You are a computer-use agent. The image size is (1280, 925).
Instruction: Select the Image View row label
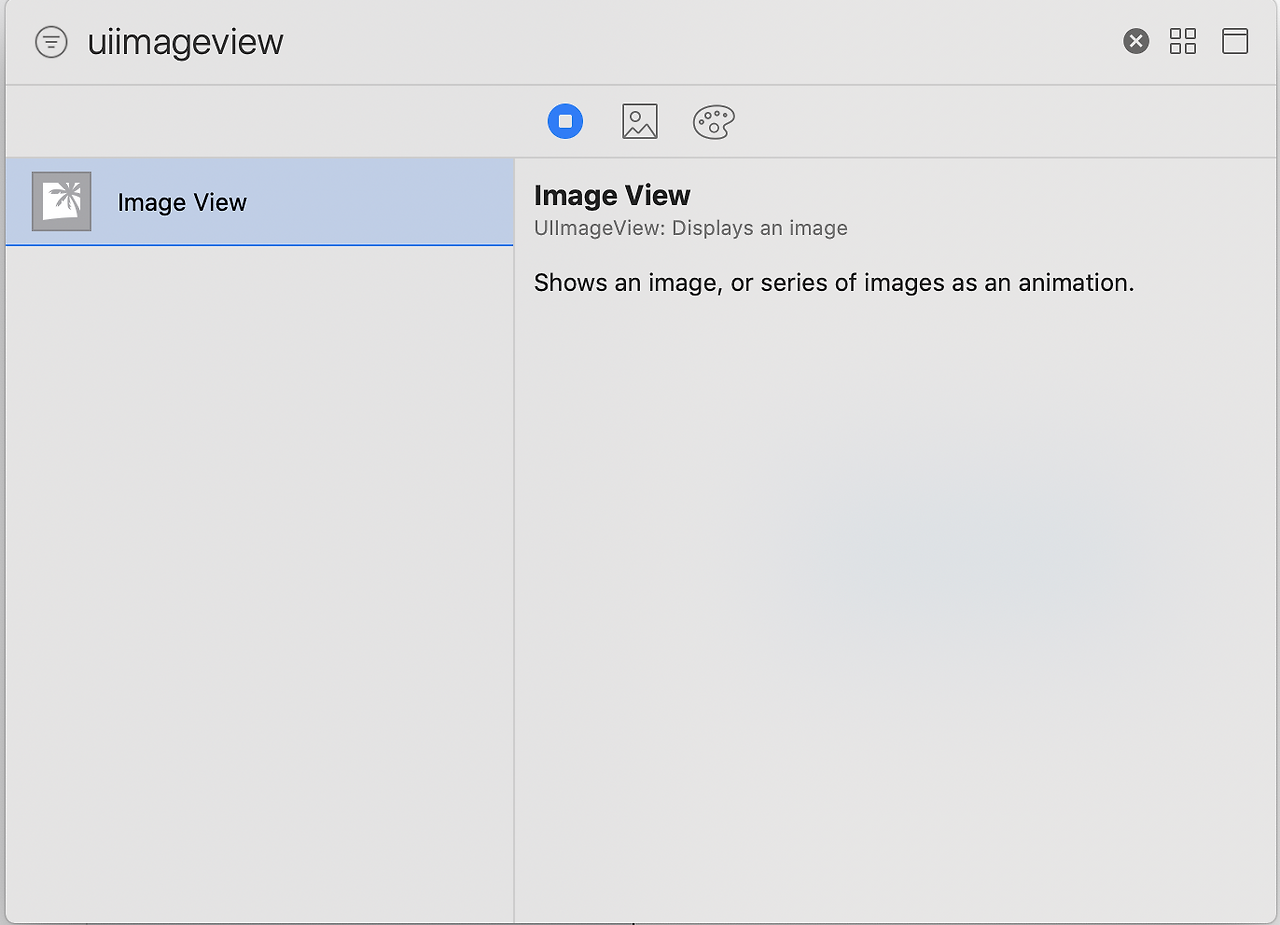pyautogui.click(x=182, y=202)
